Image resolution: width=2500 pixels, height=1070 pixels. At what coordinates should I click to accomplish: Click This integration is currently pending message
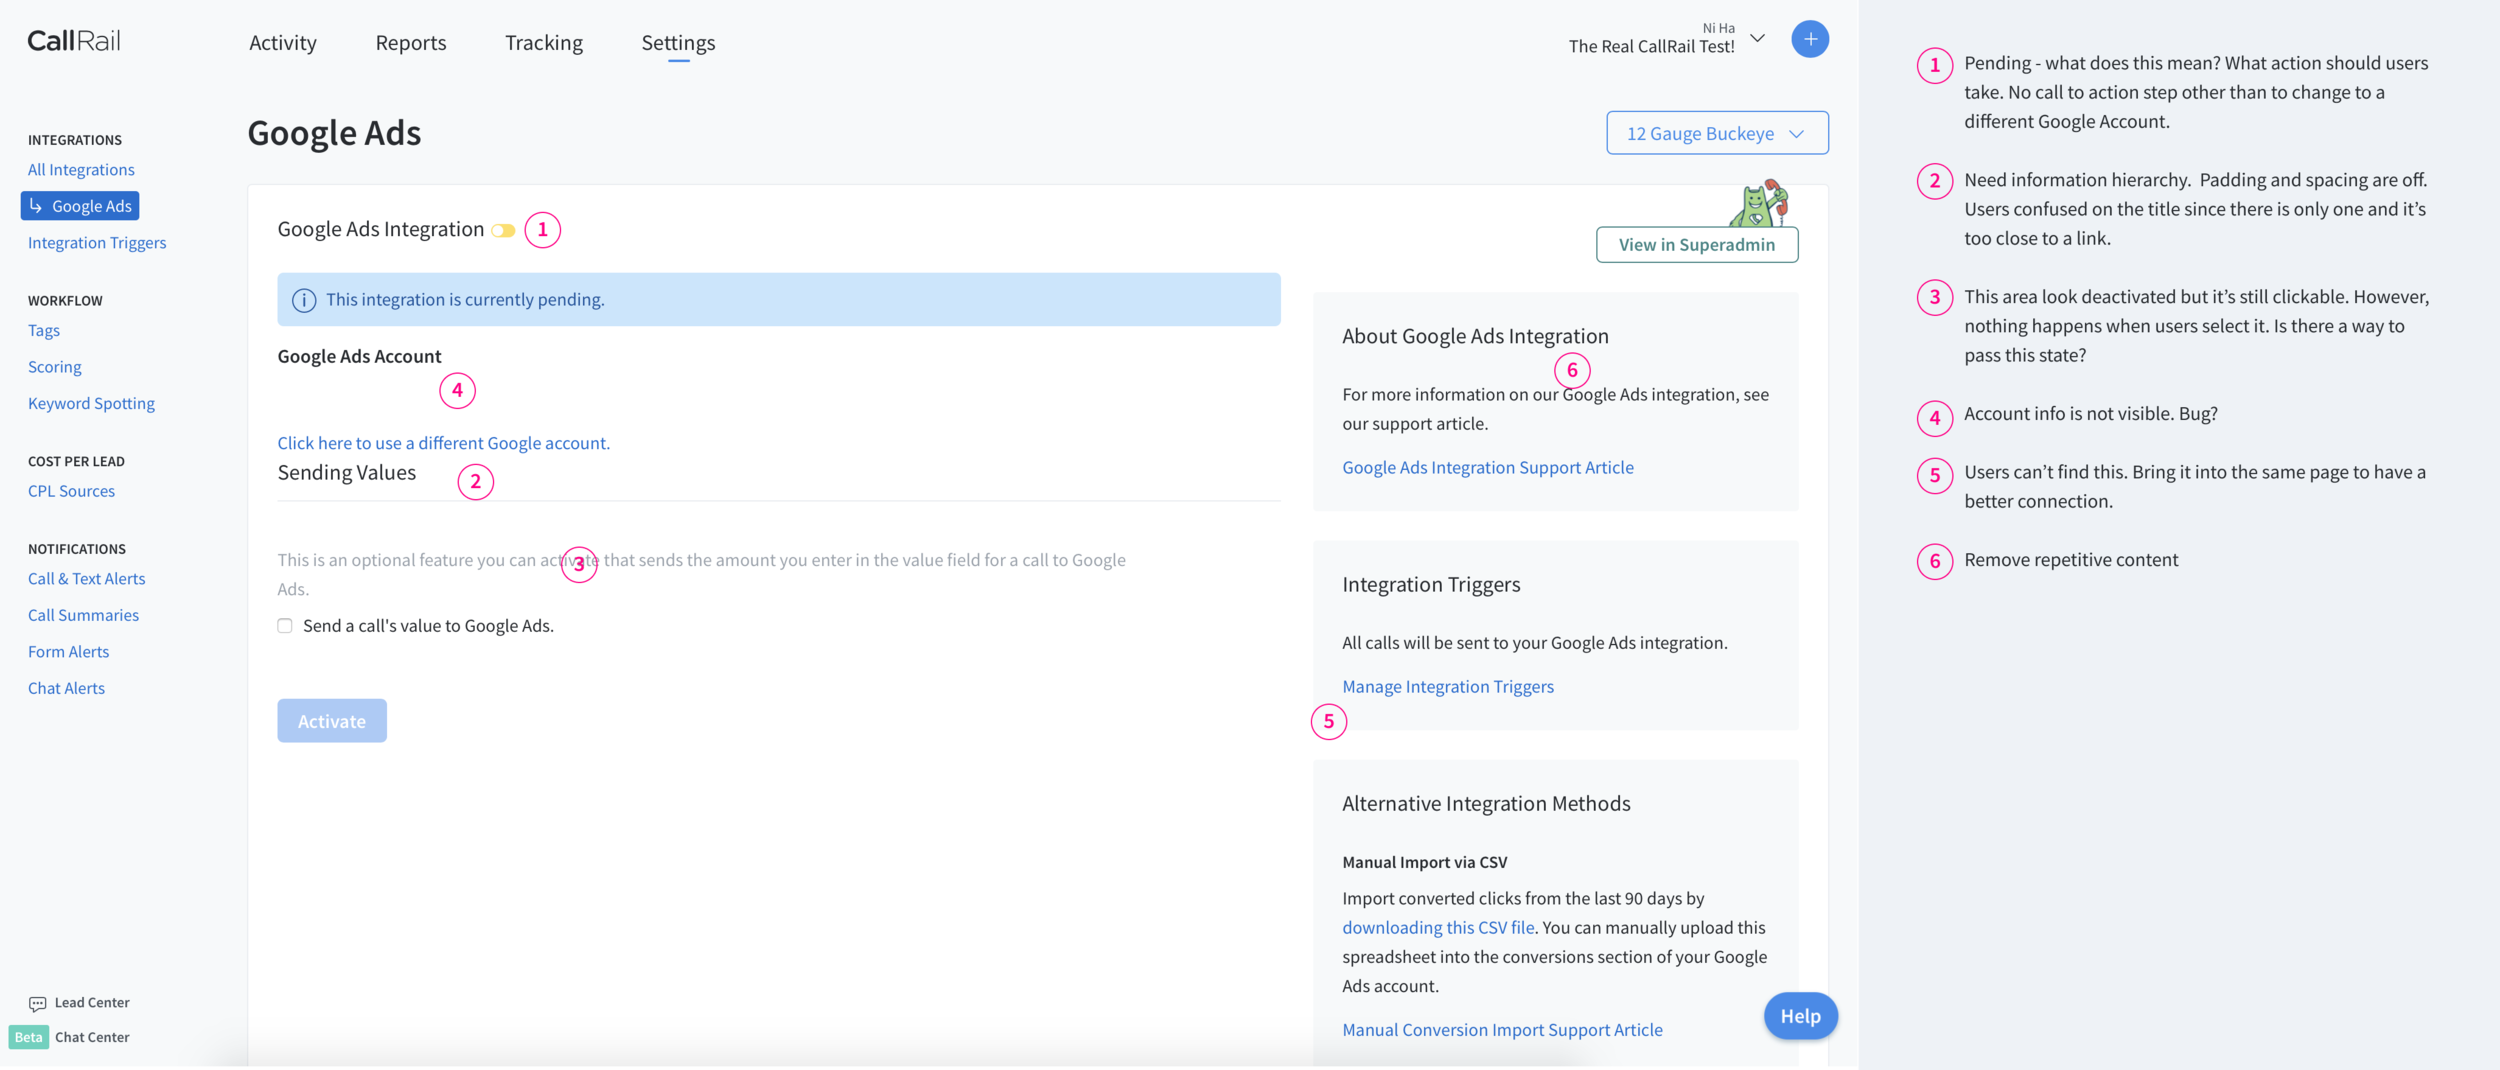(x=465, y=300)
